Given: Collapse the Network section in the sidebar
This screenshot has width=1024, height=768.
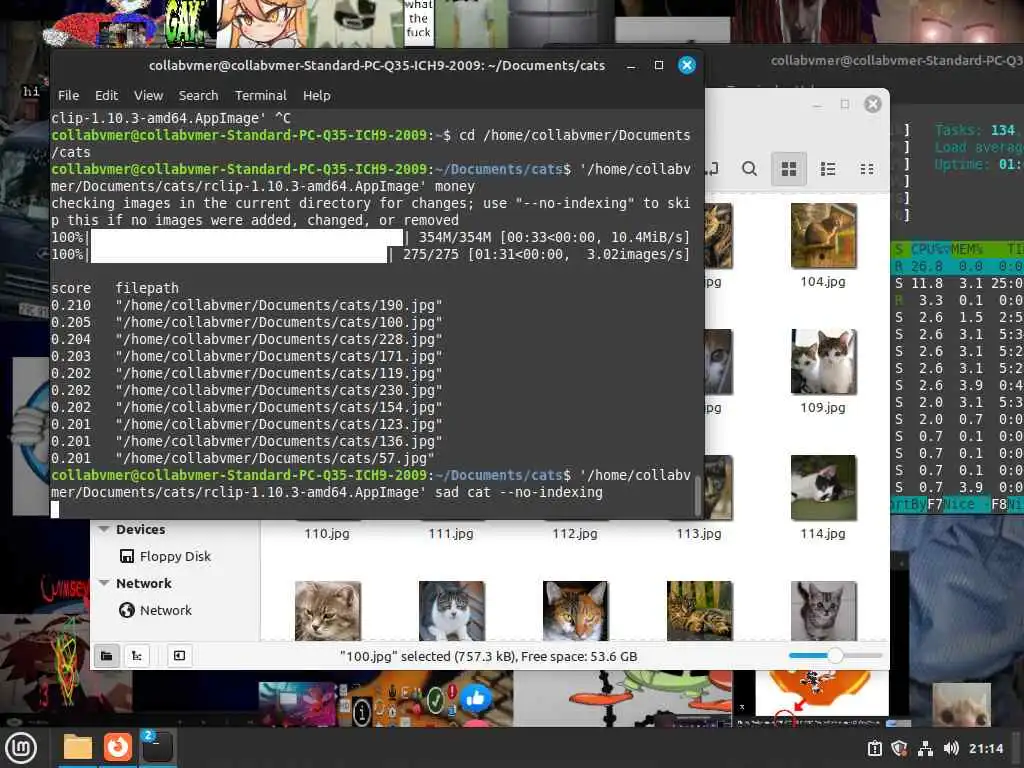Looking at the screenshot, I should [103, 583].
